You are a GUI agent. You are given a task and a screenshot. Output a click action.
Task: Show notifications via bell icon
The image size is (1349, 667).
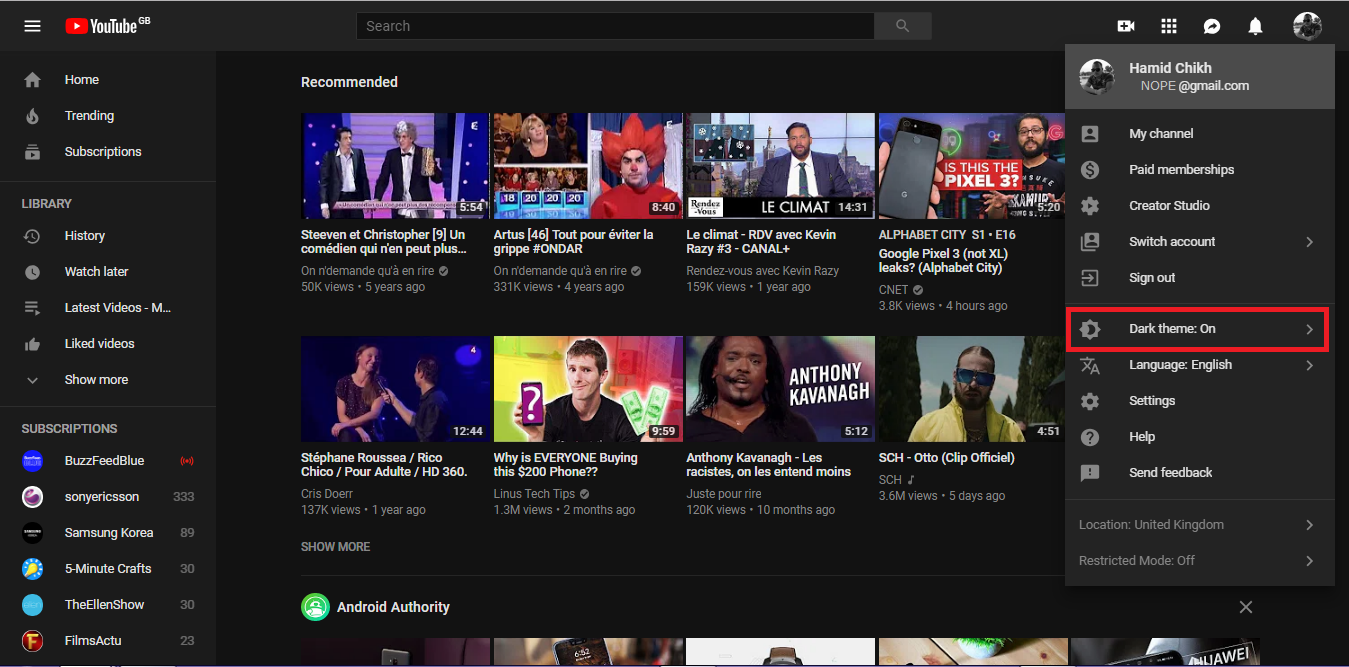pos(1255,26)
